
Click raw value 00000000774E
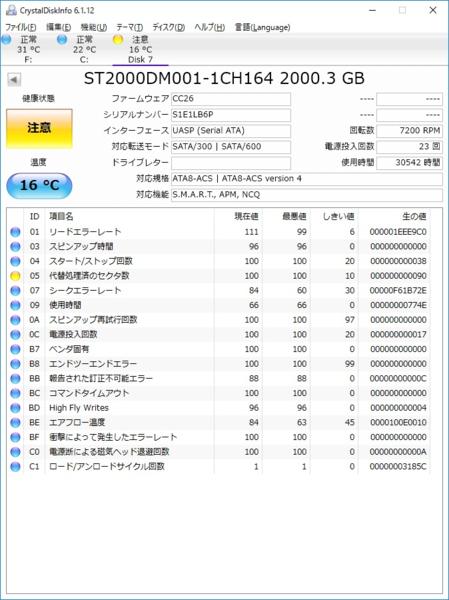click(x=398, y=305)
